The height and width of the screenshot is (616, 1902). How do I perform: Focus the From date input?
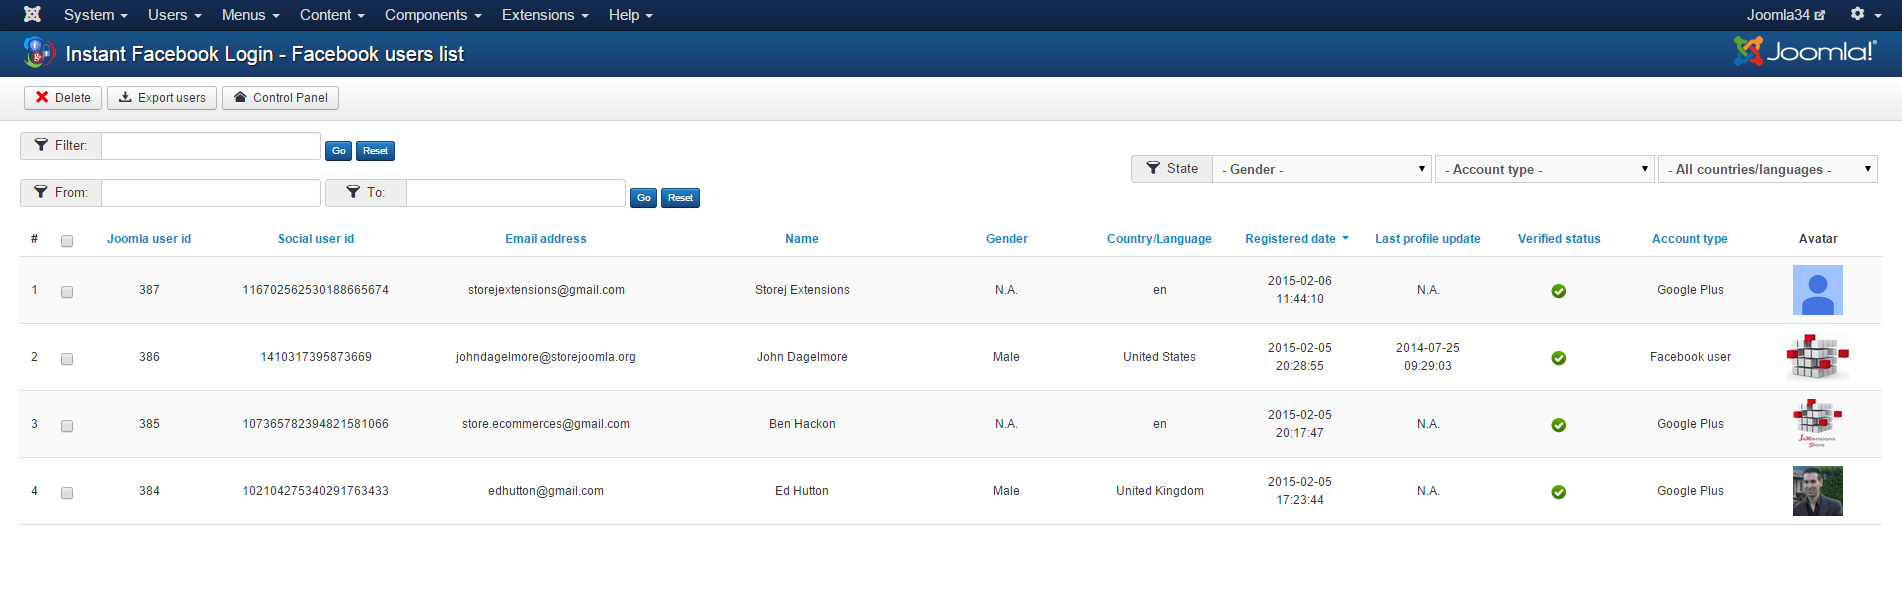(211, 193)
